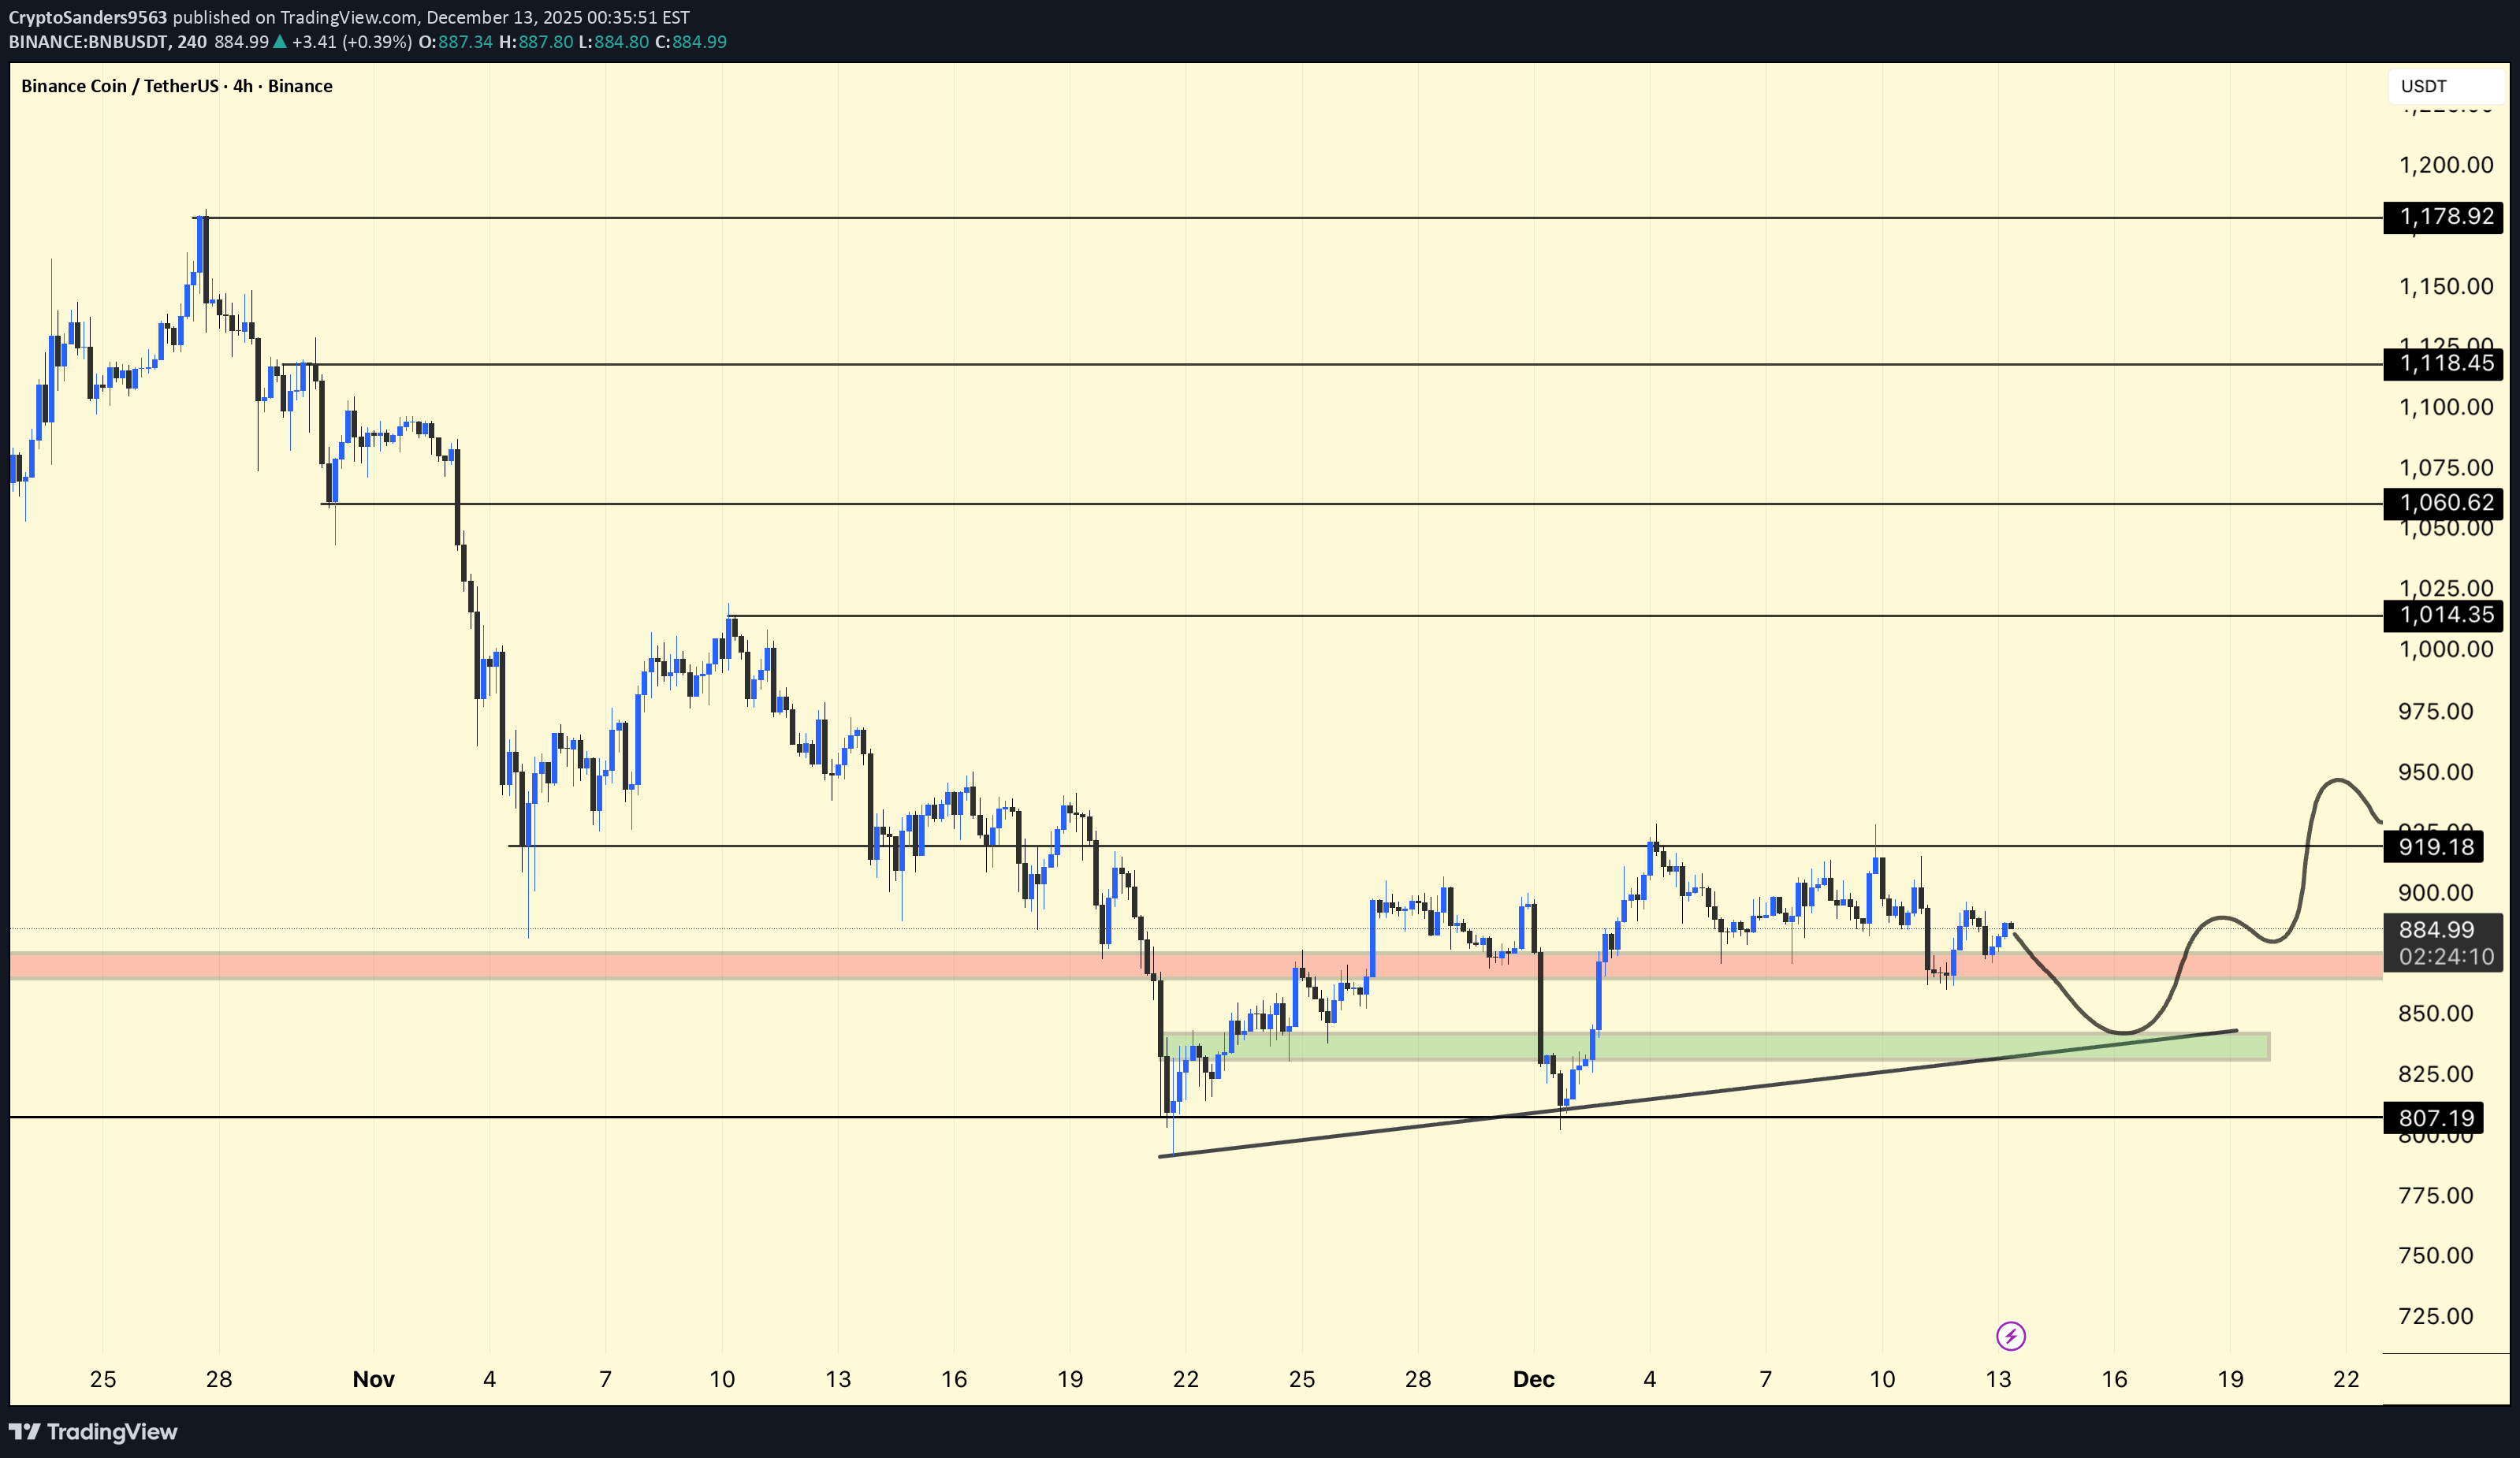Click the 1,014.35 price label
This screenshot has height=1458, width=2520.
click(2444, 615)
